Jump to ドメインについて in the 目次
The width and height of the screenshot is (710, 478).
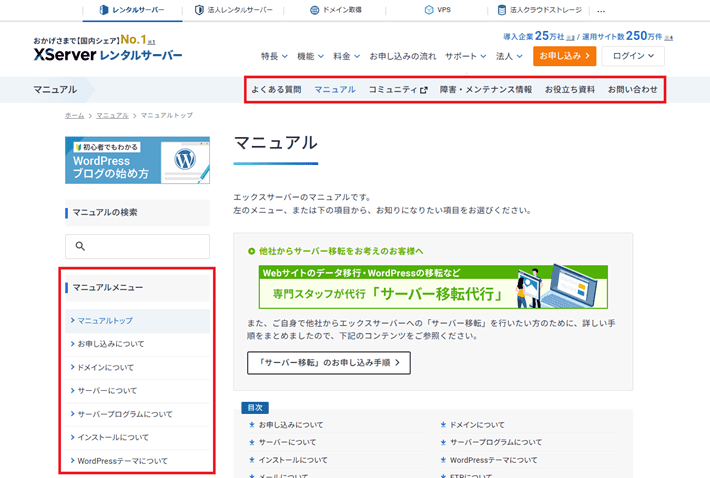(477, 425)
